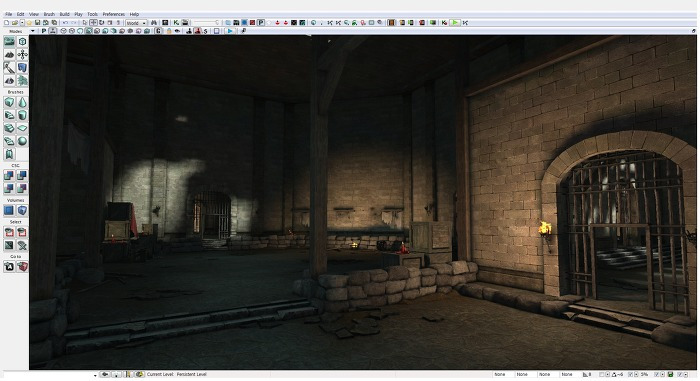Start level with green play button

(x=454, y=23)
